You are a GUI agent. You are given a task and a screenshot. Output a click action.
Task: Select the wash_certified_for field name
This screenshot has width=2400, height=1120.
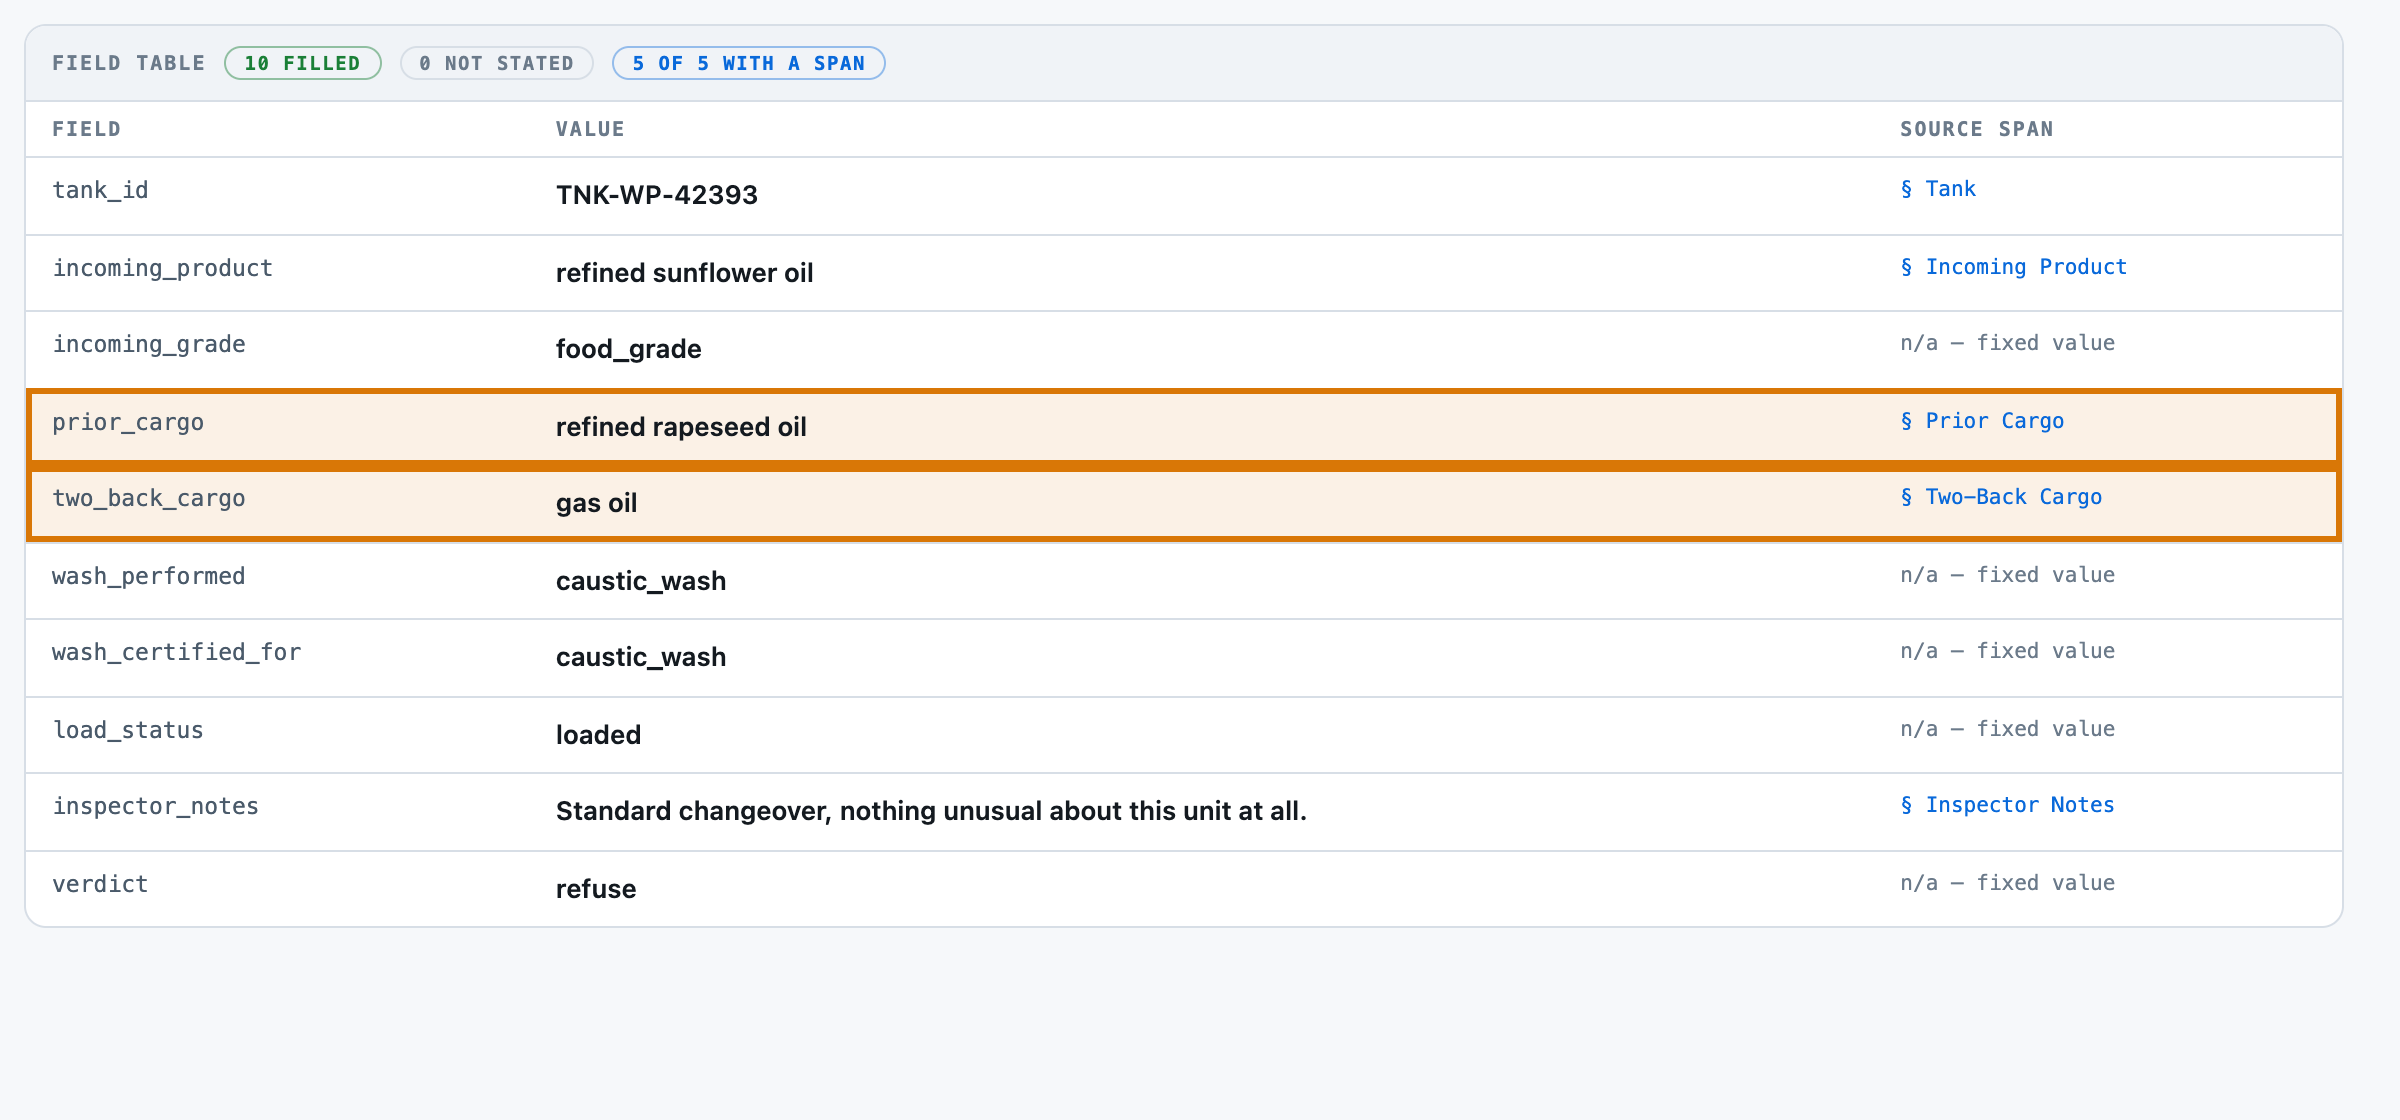tap(177, 652)
